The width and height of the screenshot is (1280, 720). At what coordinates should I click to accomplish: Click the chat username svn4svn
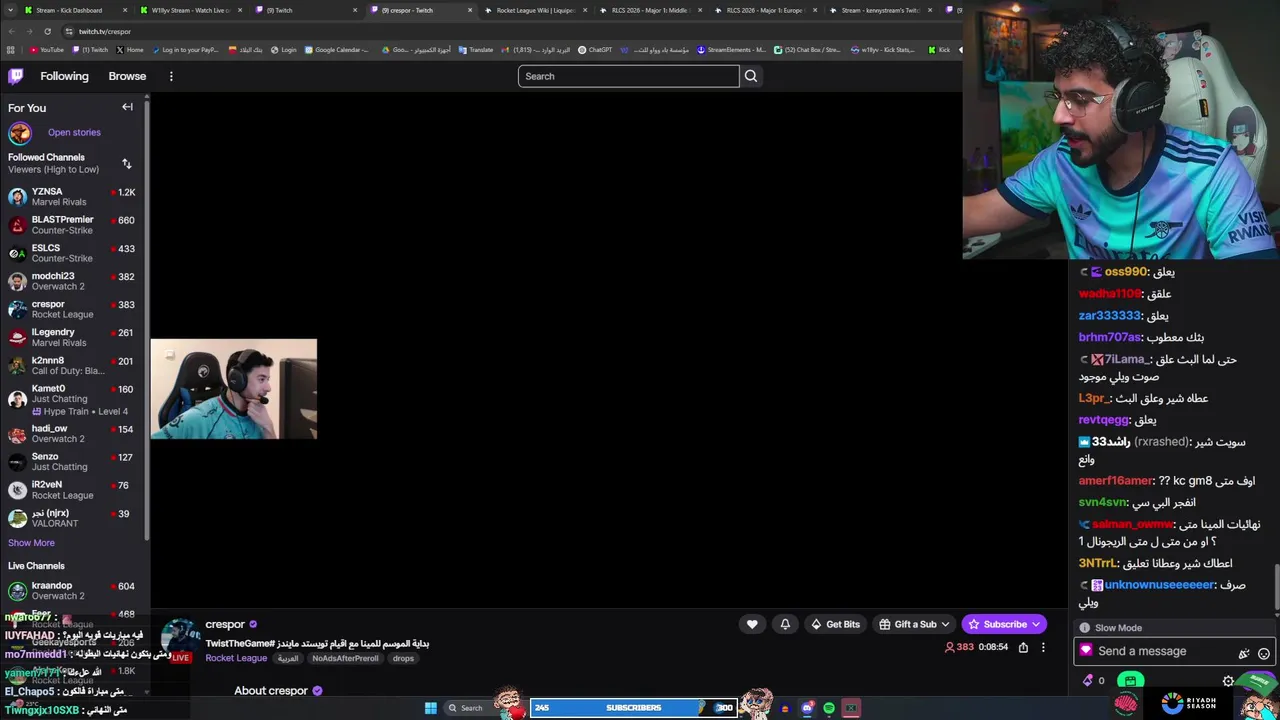coord(1103,503)
